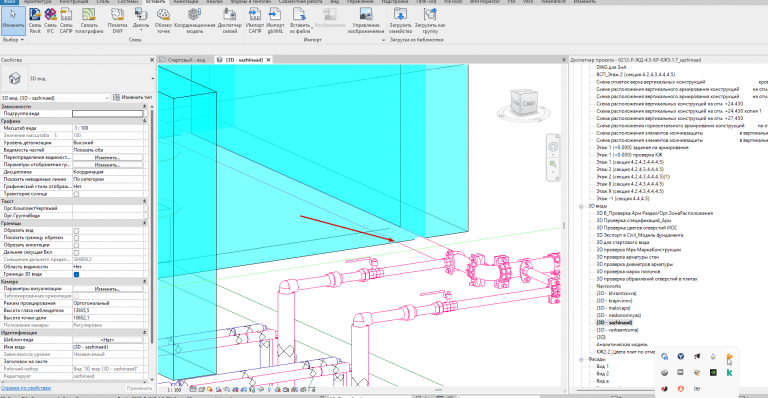Select the Изменить (Modify) arrow tool
This screenshot has width=768, height=398.
[x=13, y=21]
